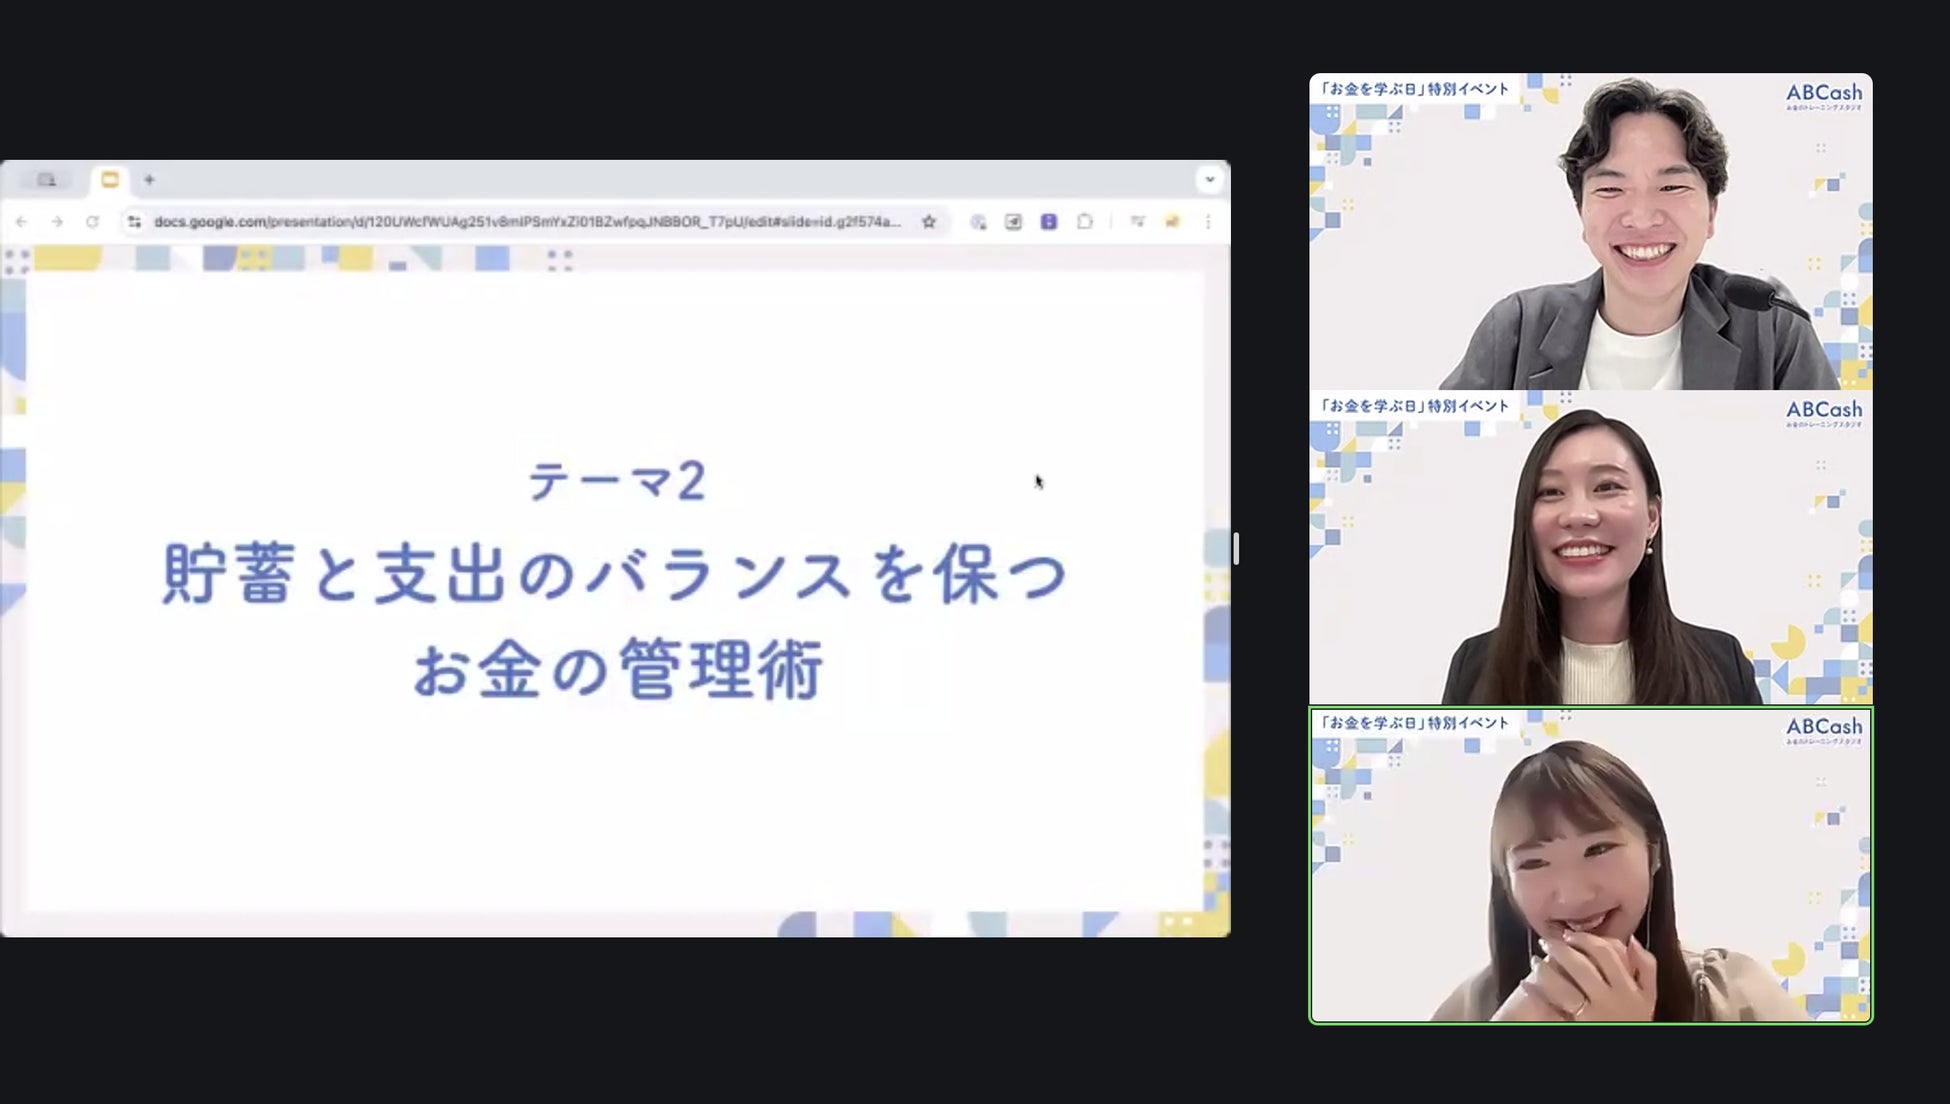Switch to the Google Slides tab
1950x1104 pixels.
[x=110, y=180]
